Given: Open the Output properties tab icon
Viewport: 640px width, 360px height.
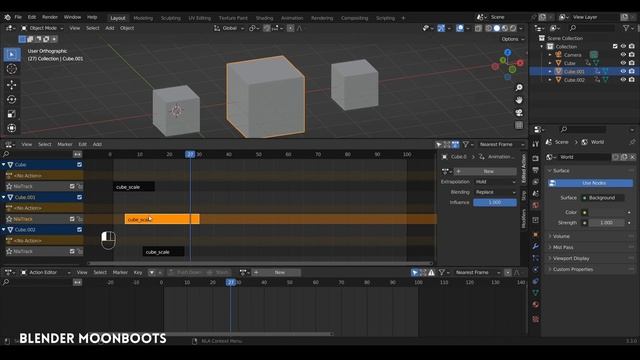Looking at the screenshot, I should [x=536, y=170].
